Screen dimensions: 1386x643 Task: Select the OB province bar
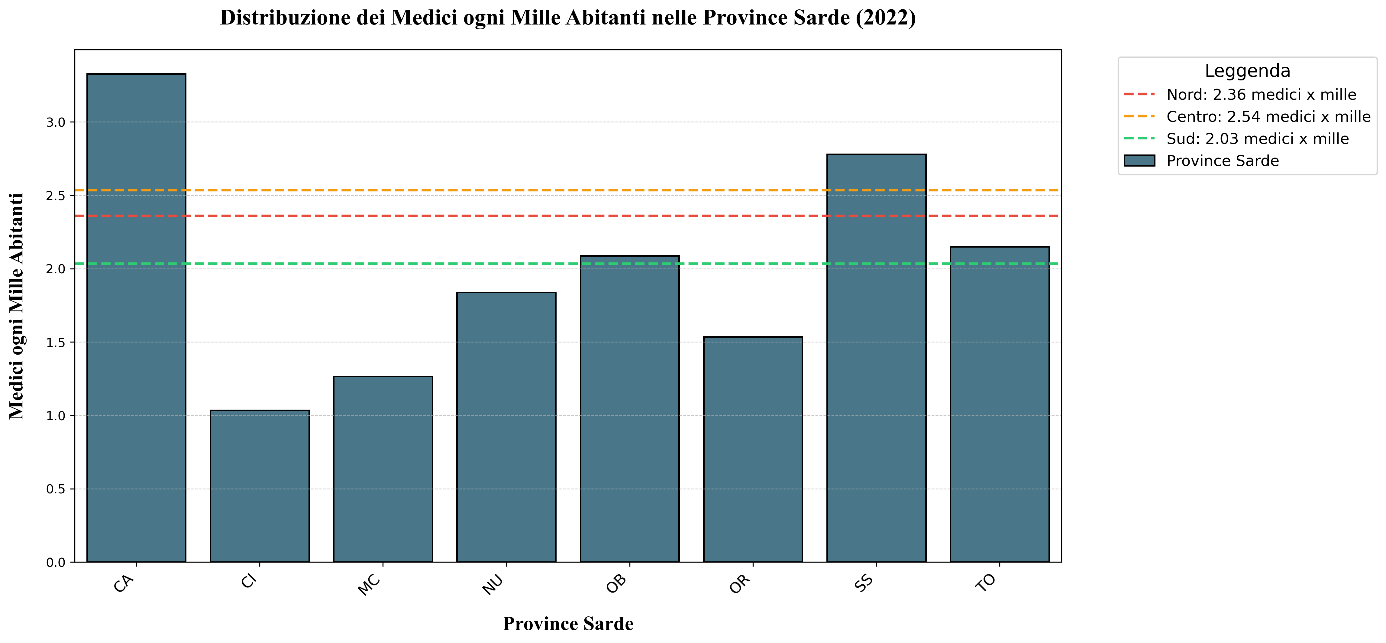pyautogui.click(x=630, y=409)
